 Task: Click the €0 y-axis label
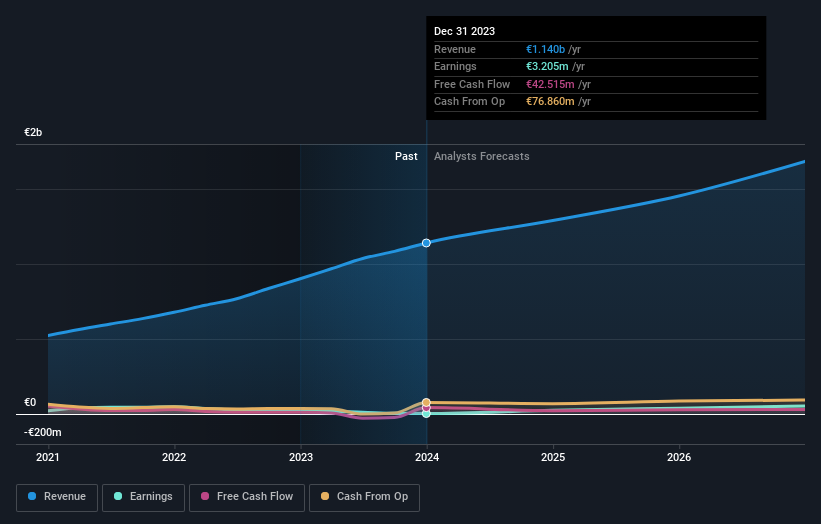[30, 402]
